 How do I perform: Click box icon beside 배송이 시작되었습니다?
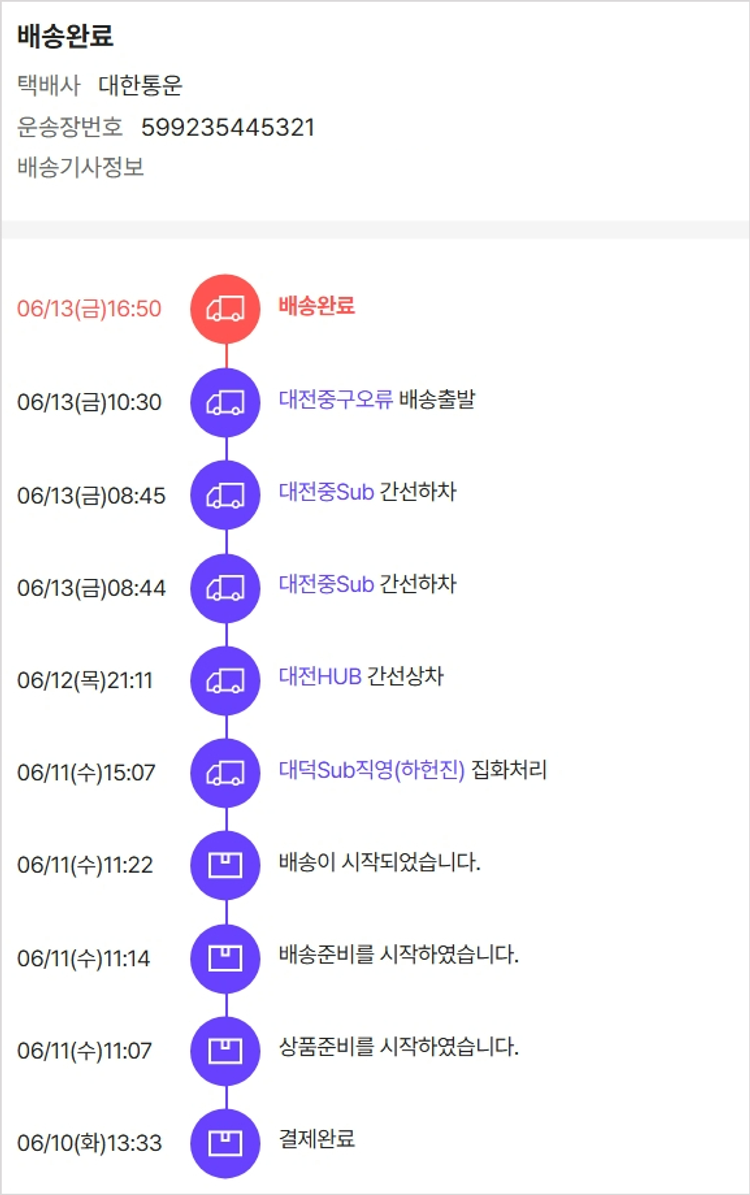225,865
